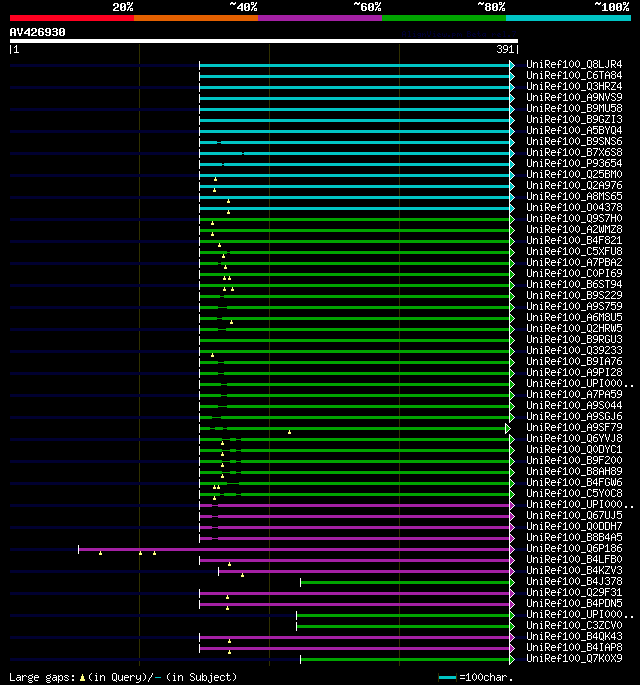The image size is (640, 685).
Task: Select hit label UniRef100_A8MS65
Action: pos(574,197)
